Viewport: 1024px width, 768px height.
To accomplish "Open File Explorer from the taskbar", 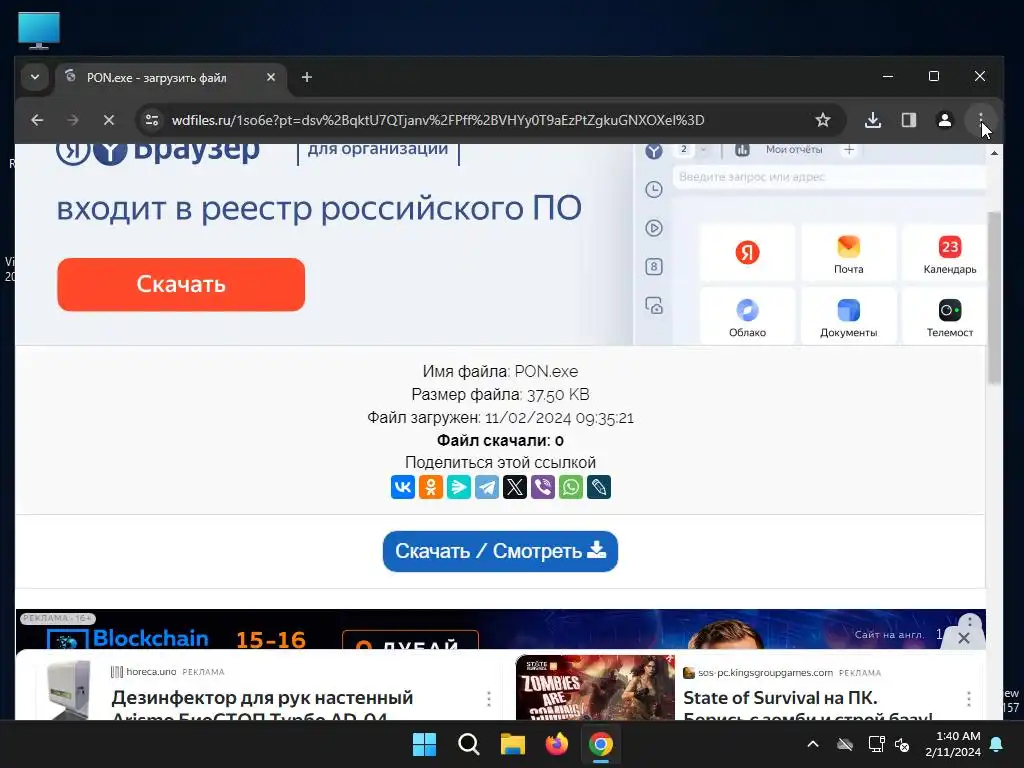I will (x=513, y=744).
